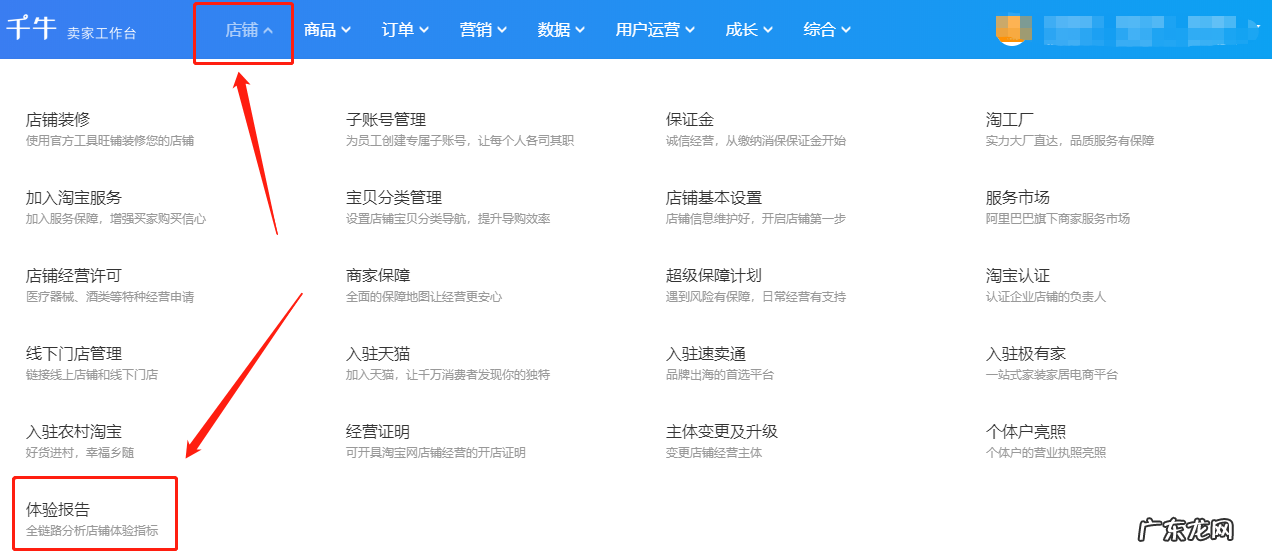
Task: Select 入驻农村淘宝 entry
Action: (74, 431)
